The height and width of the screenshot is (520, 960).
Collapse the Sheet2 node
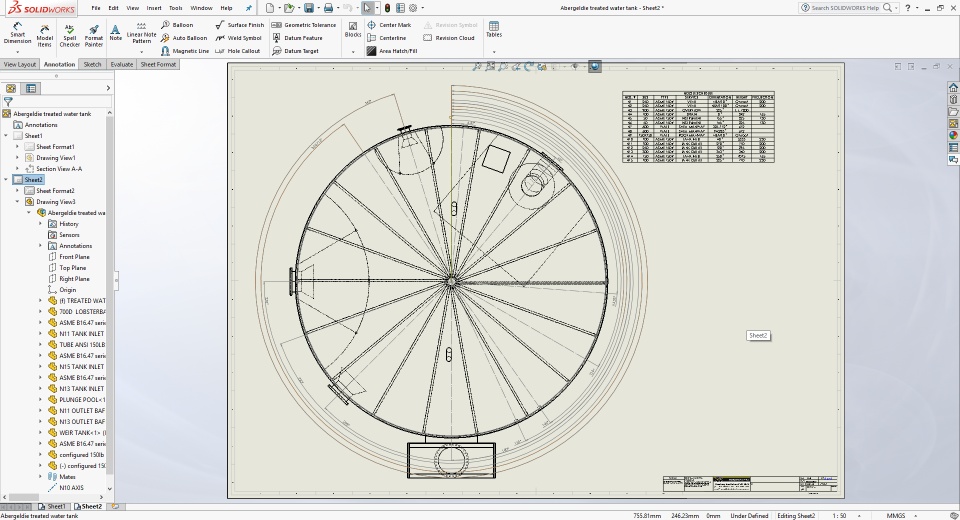click(x=6, y=180)
